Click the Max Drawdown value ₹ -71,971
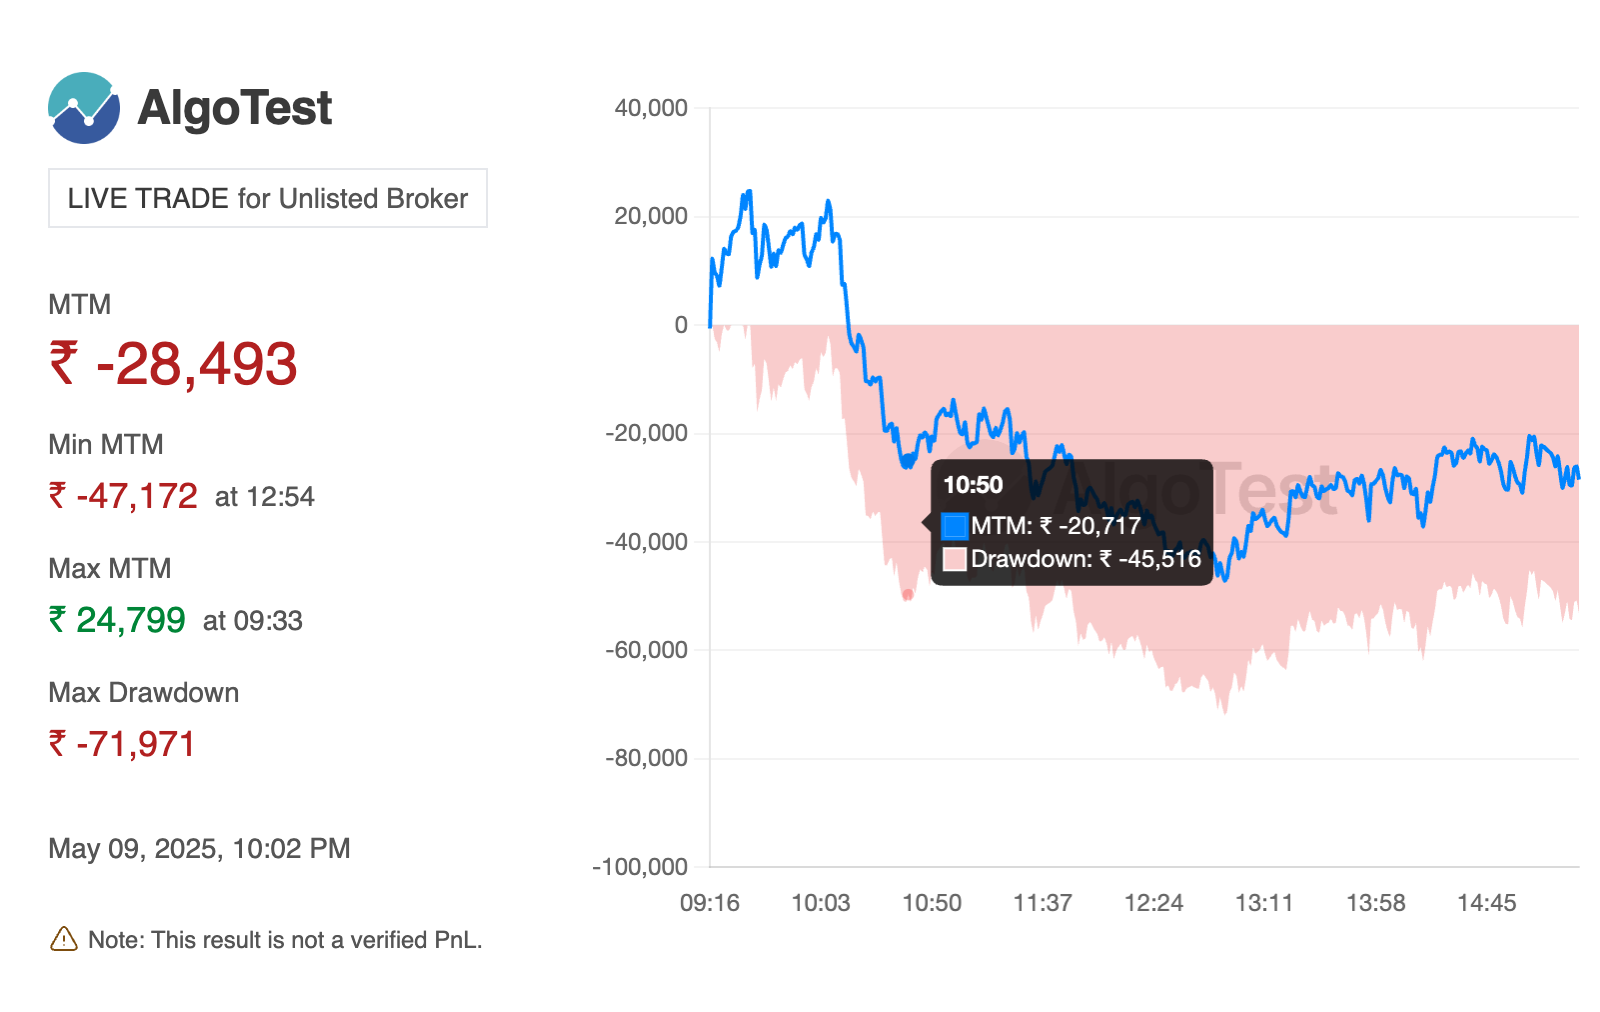 point(122,744)
